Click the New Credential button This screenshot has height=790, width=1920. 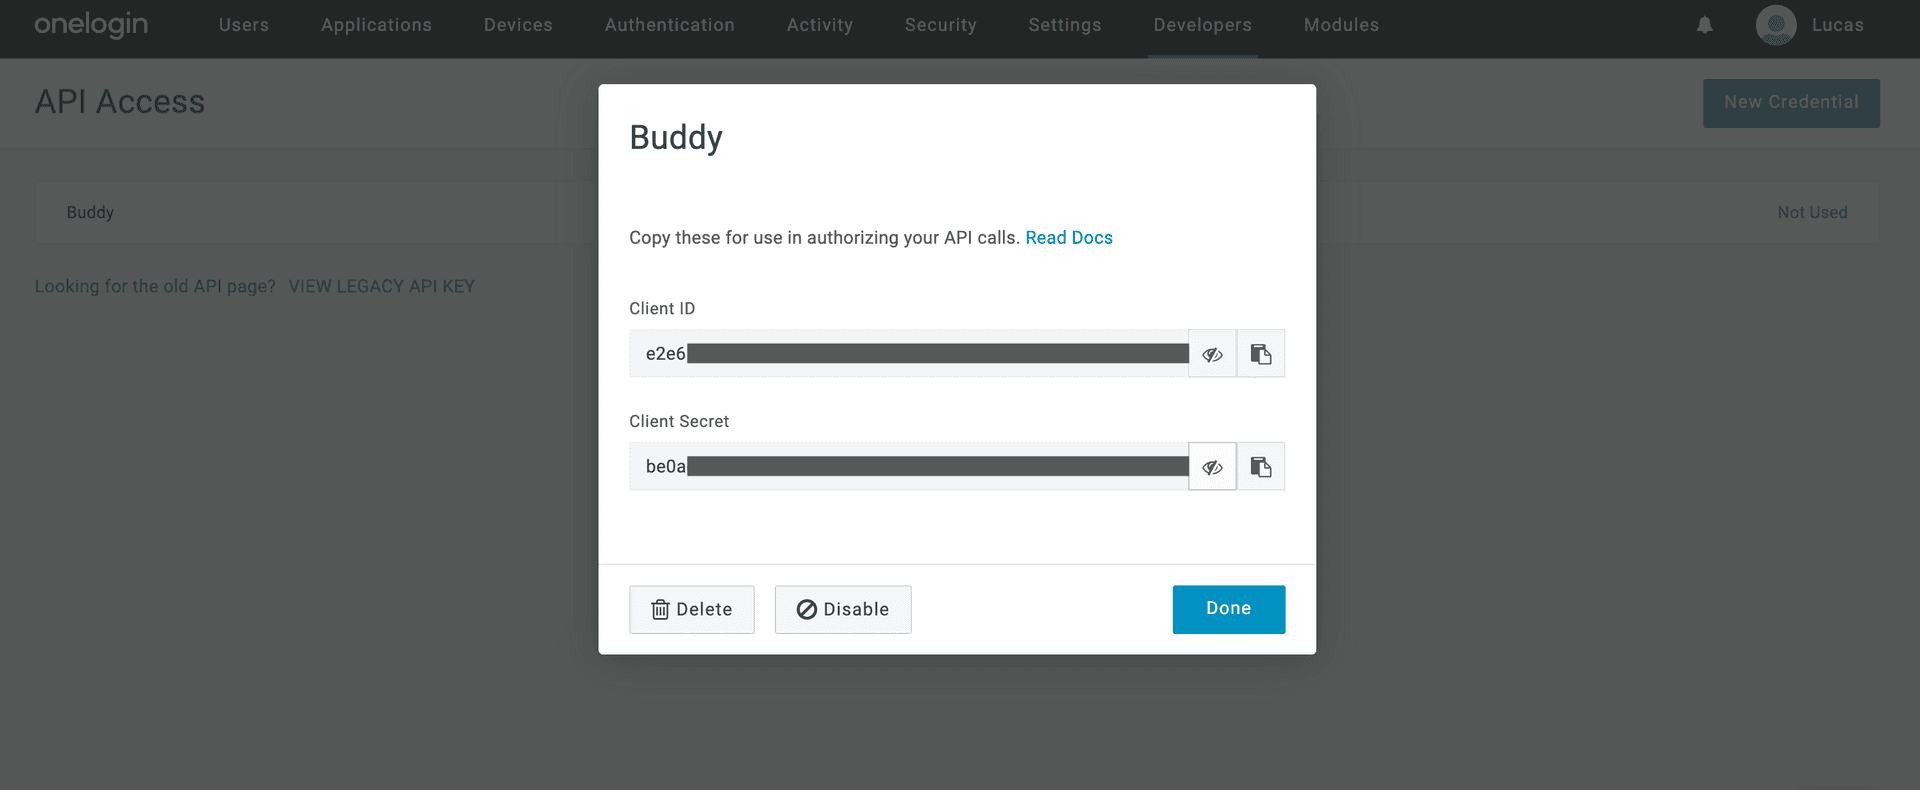[x=1791, y=103]
